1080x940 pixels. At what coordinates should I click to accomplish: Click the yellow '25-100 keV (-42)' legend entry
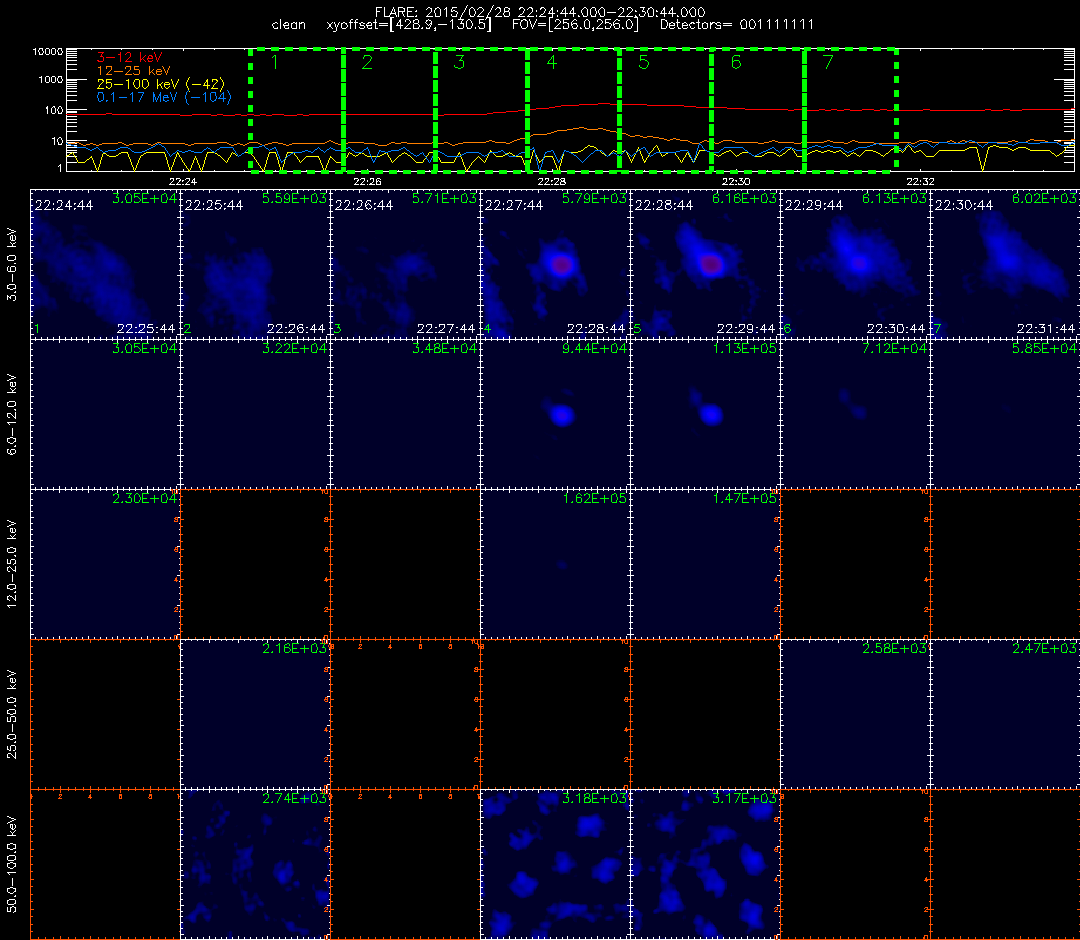tap(160, 84)
